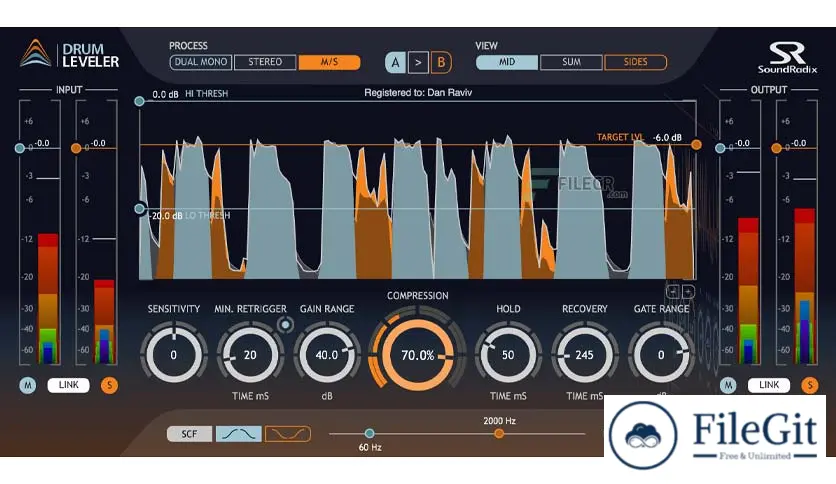Toggle the input M button

(x=28, y=385)
